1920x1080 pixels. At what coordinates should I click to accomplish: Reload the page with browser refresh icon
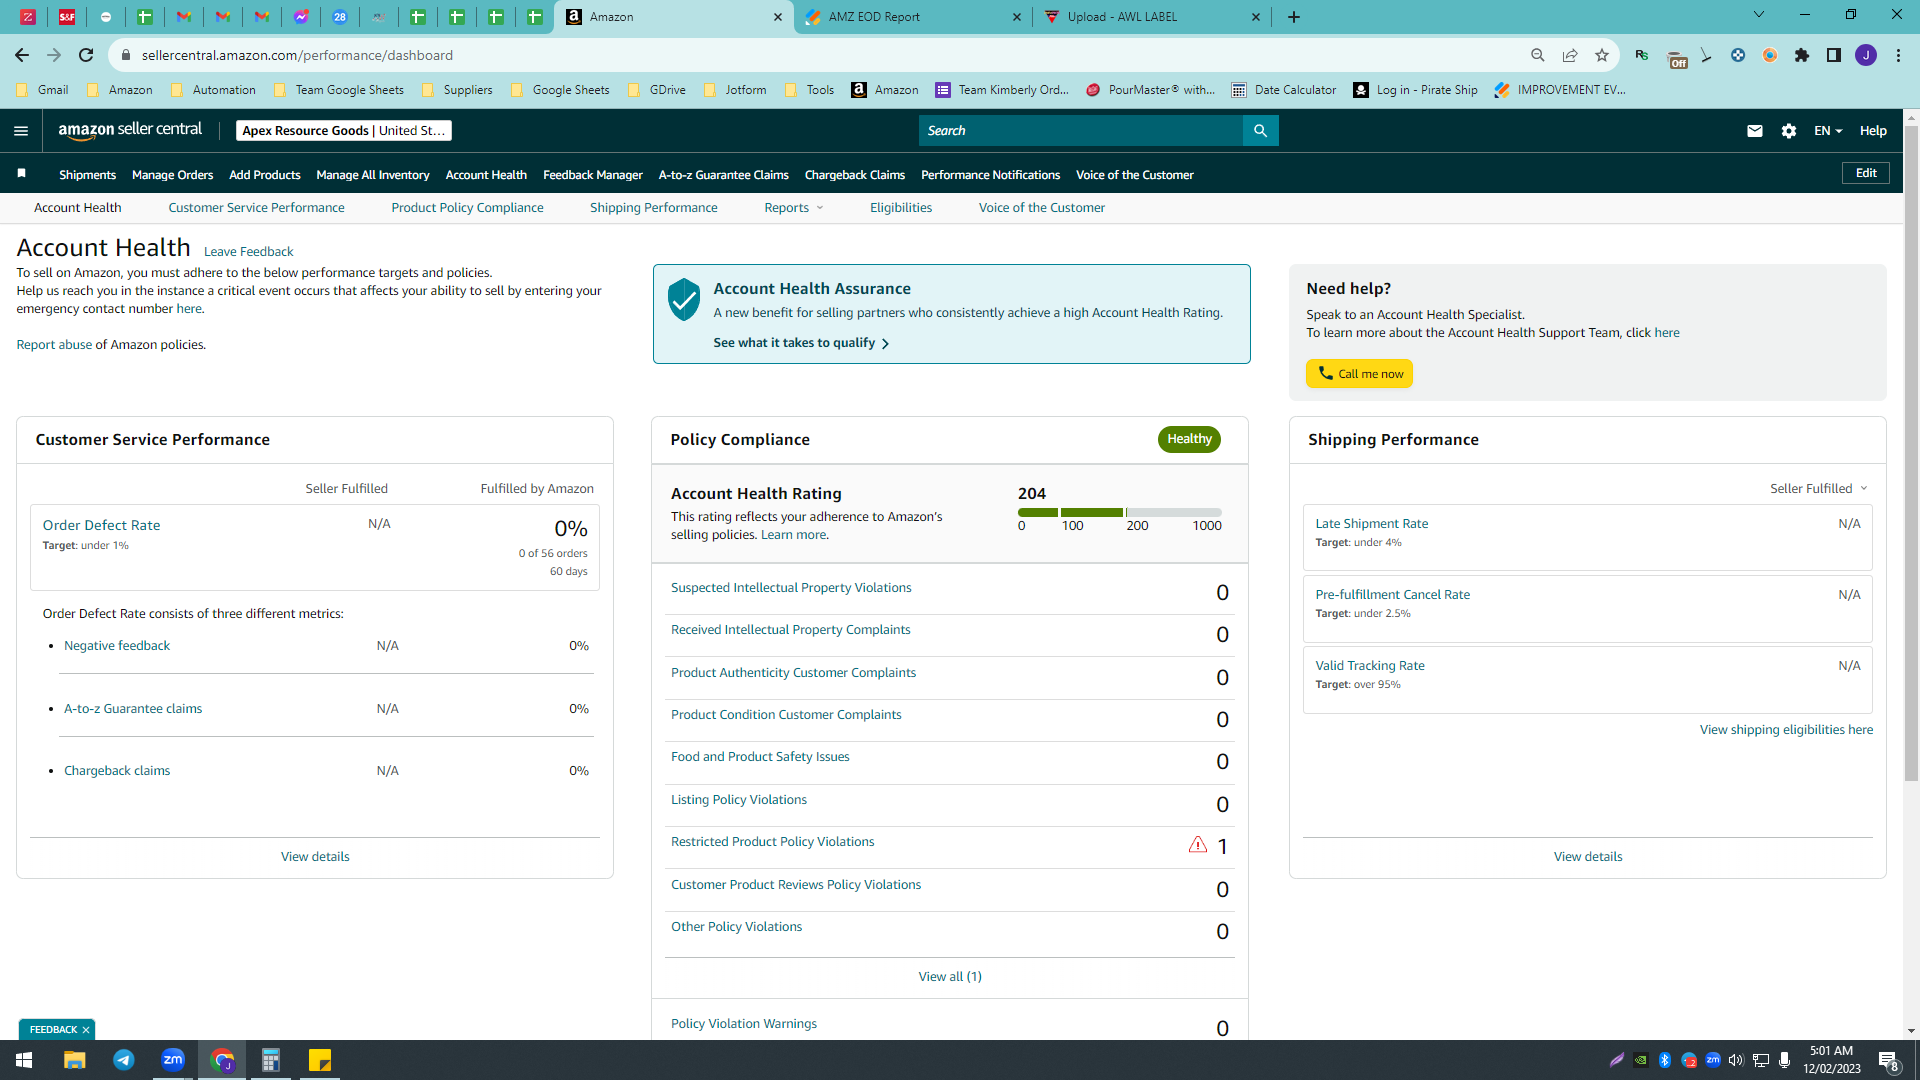point(86,55)
